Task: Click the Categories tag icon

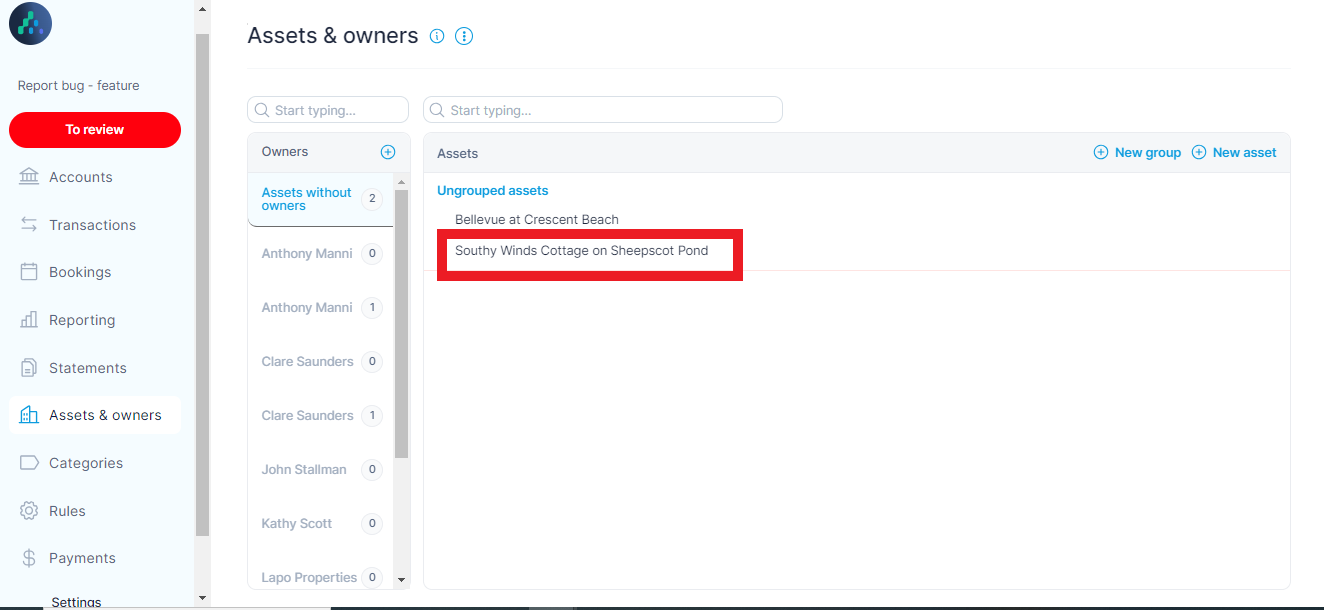Action: tap(29, 463)
